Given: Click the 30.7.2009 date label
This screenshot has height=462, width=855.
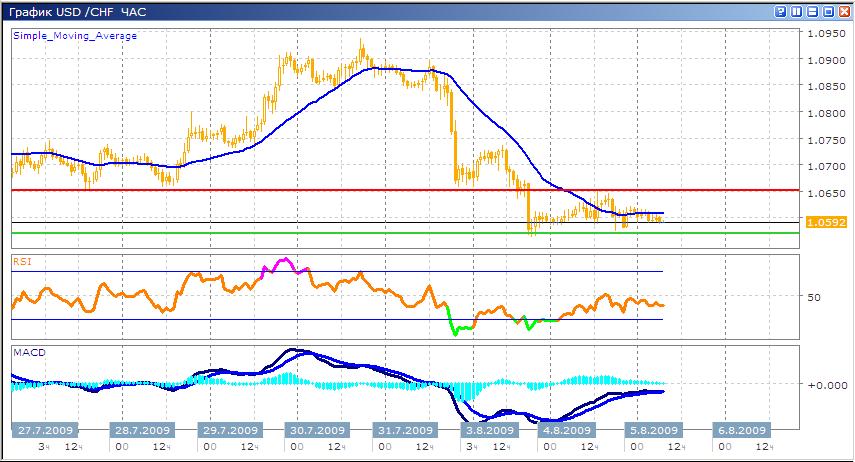Looking at the screenshot, I should 316,430.
